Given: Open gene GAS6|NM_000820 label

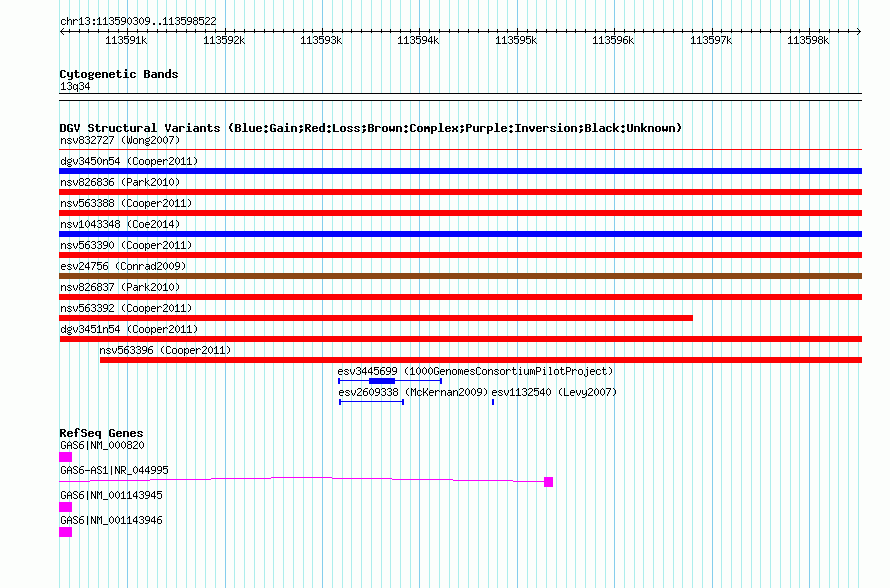Looking at the screenshot, I should click(102, 446).
